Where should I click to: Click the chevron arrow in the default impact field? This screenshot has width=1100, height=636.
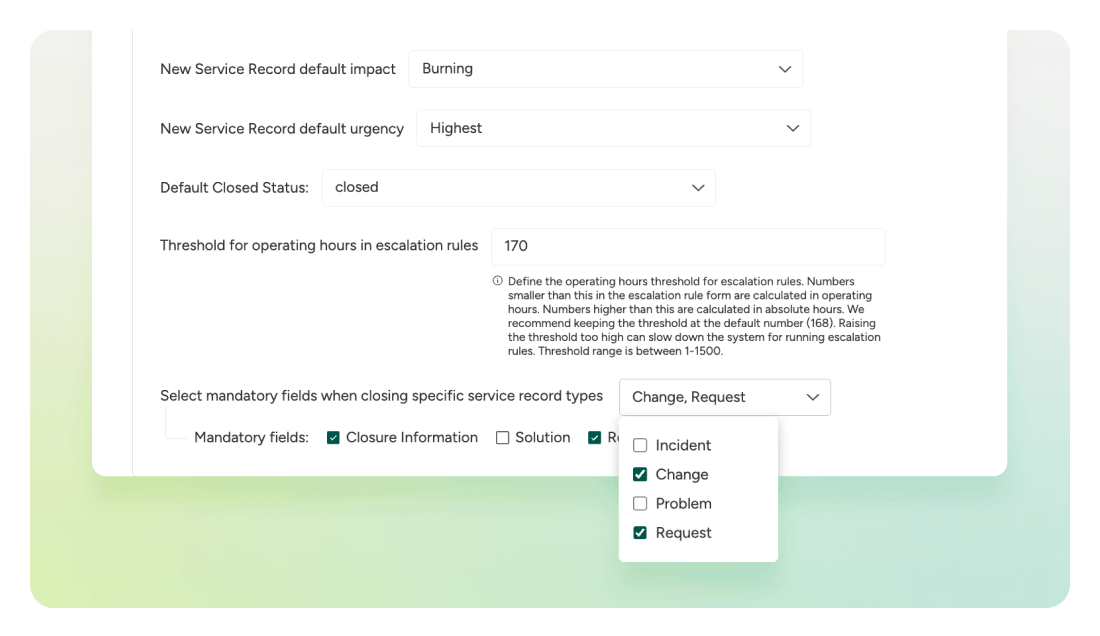[784, 69]
